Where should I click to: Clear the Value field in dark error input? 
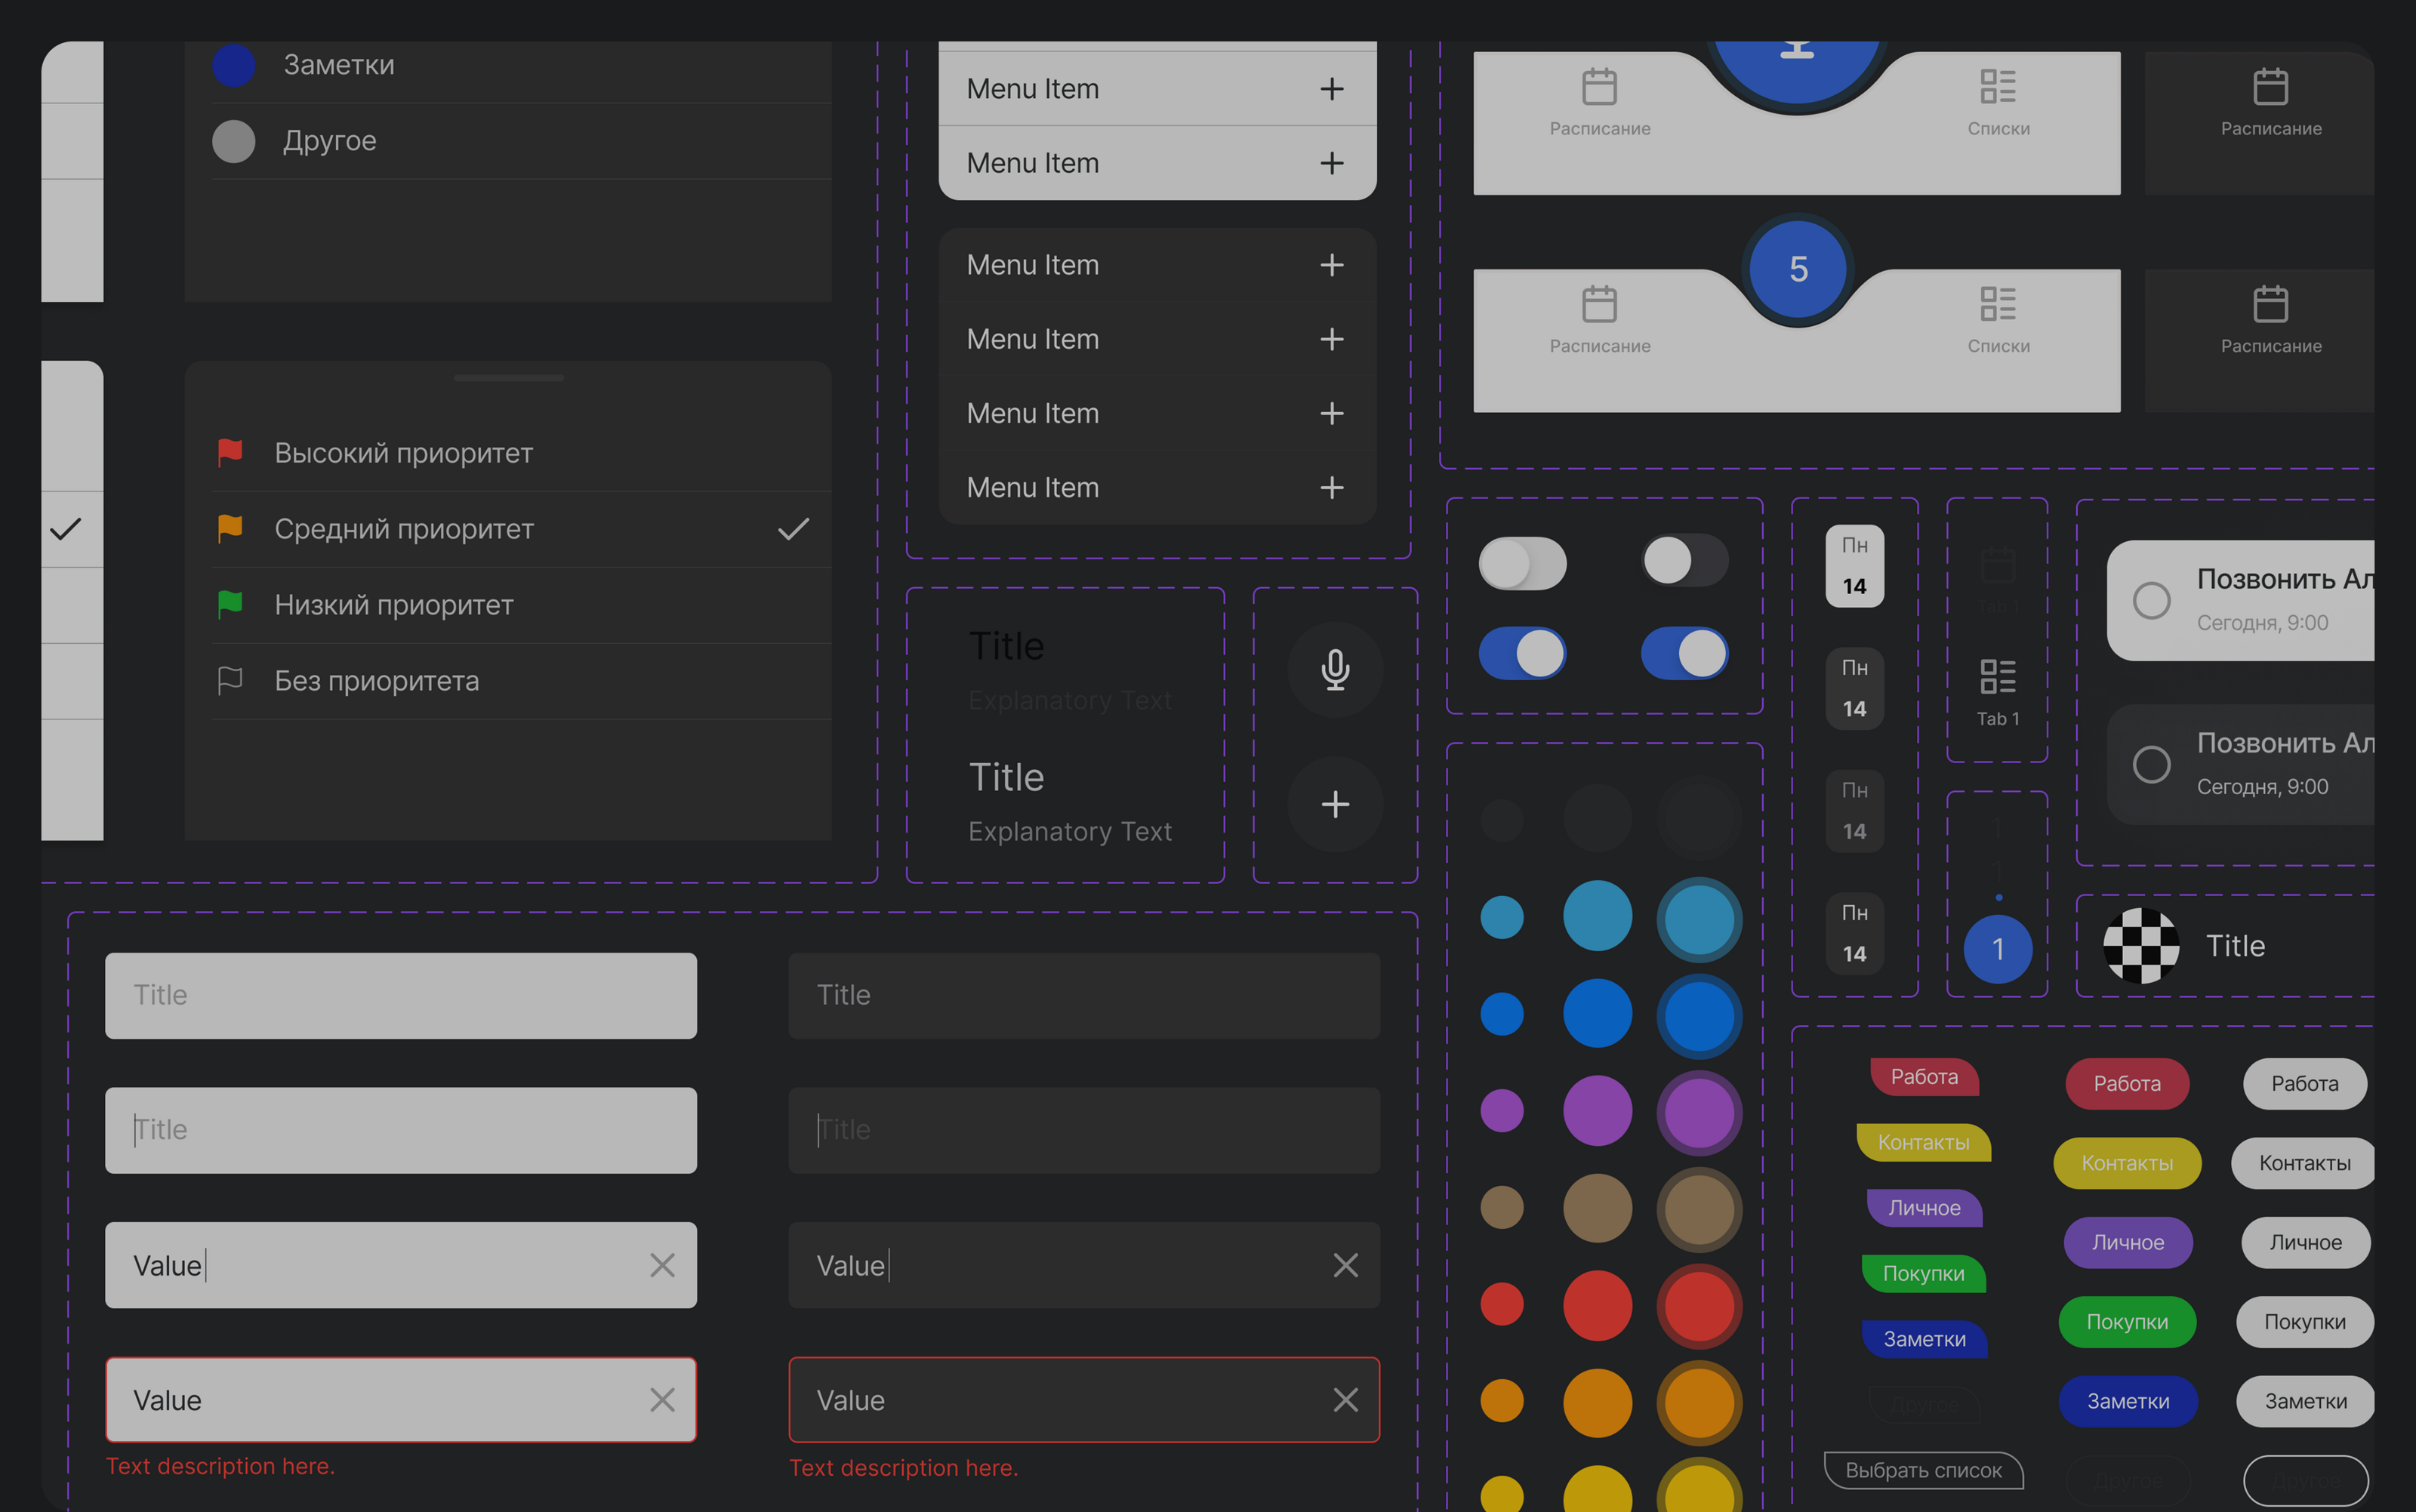(1345, 1400)
